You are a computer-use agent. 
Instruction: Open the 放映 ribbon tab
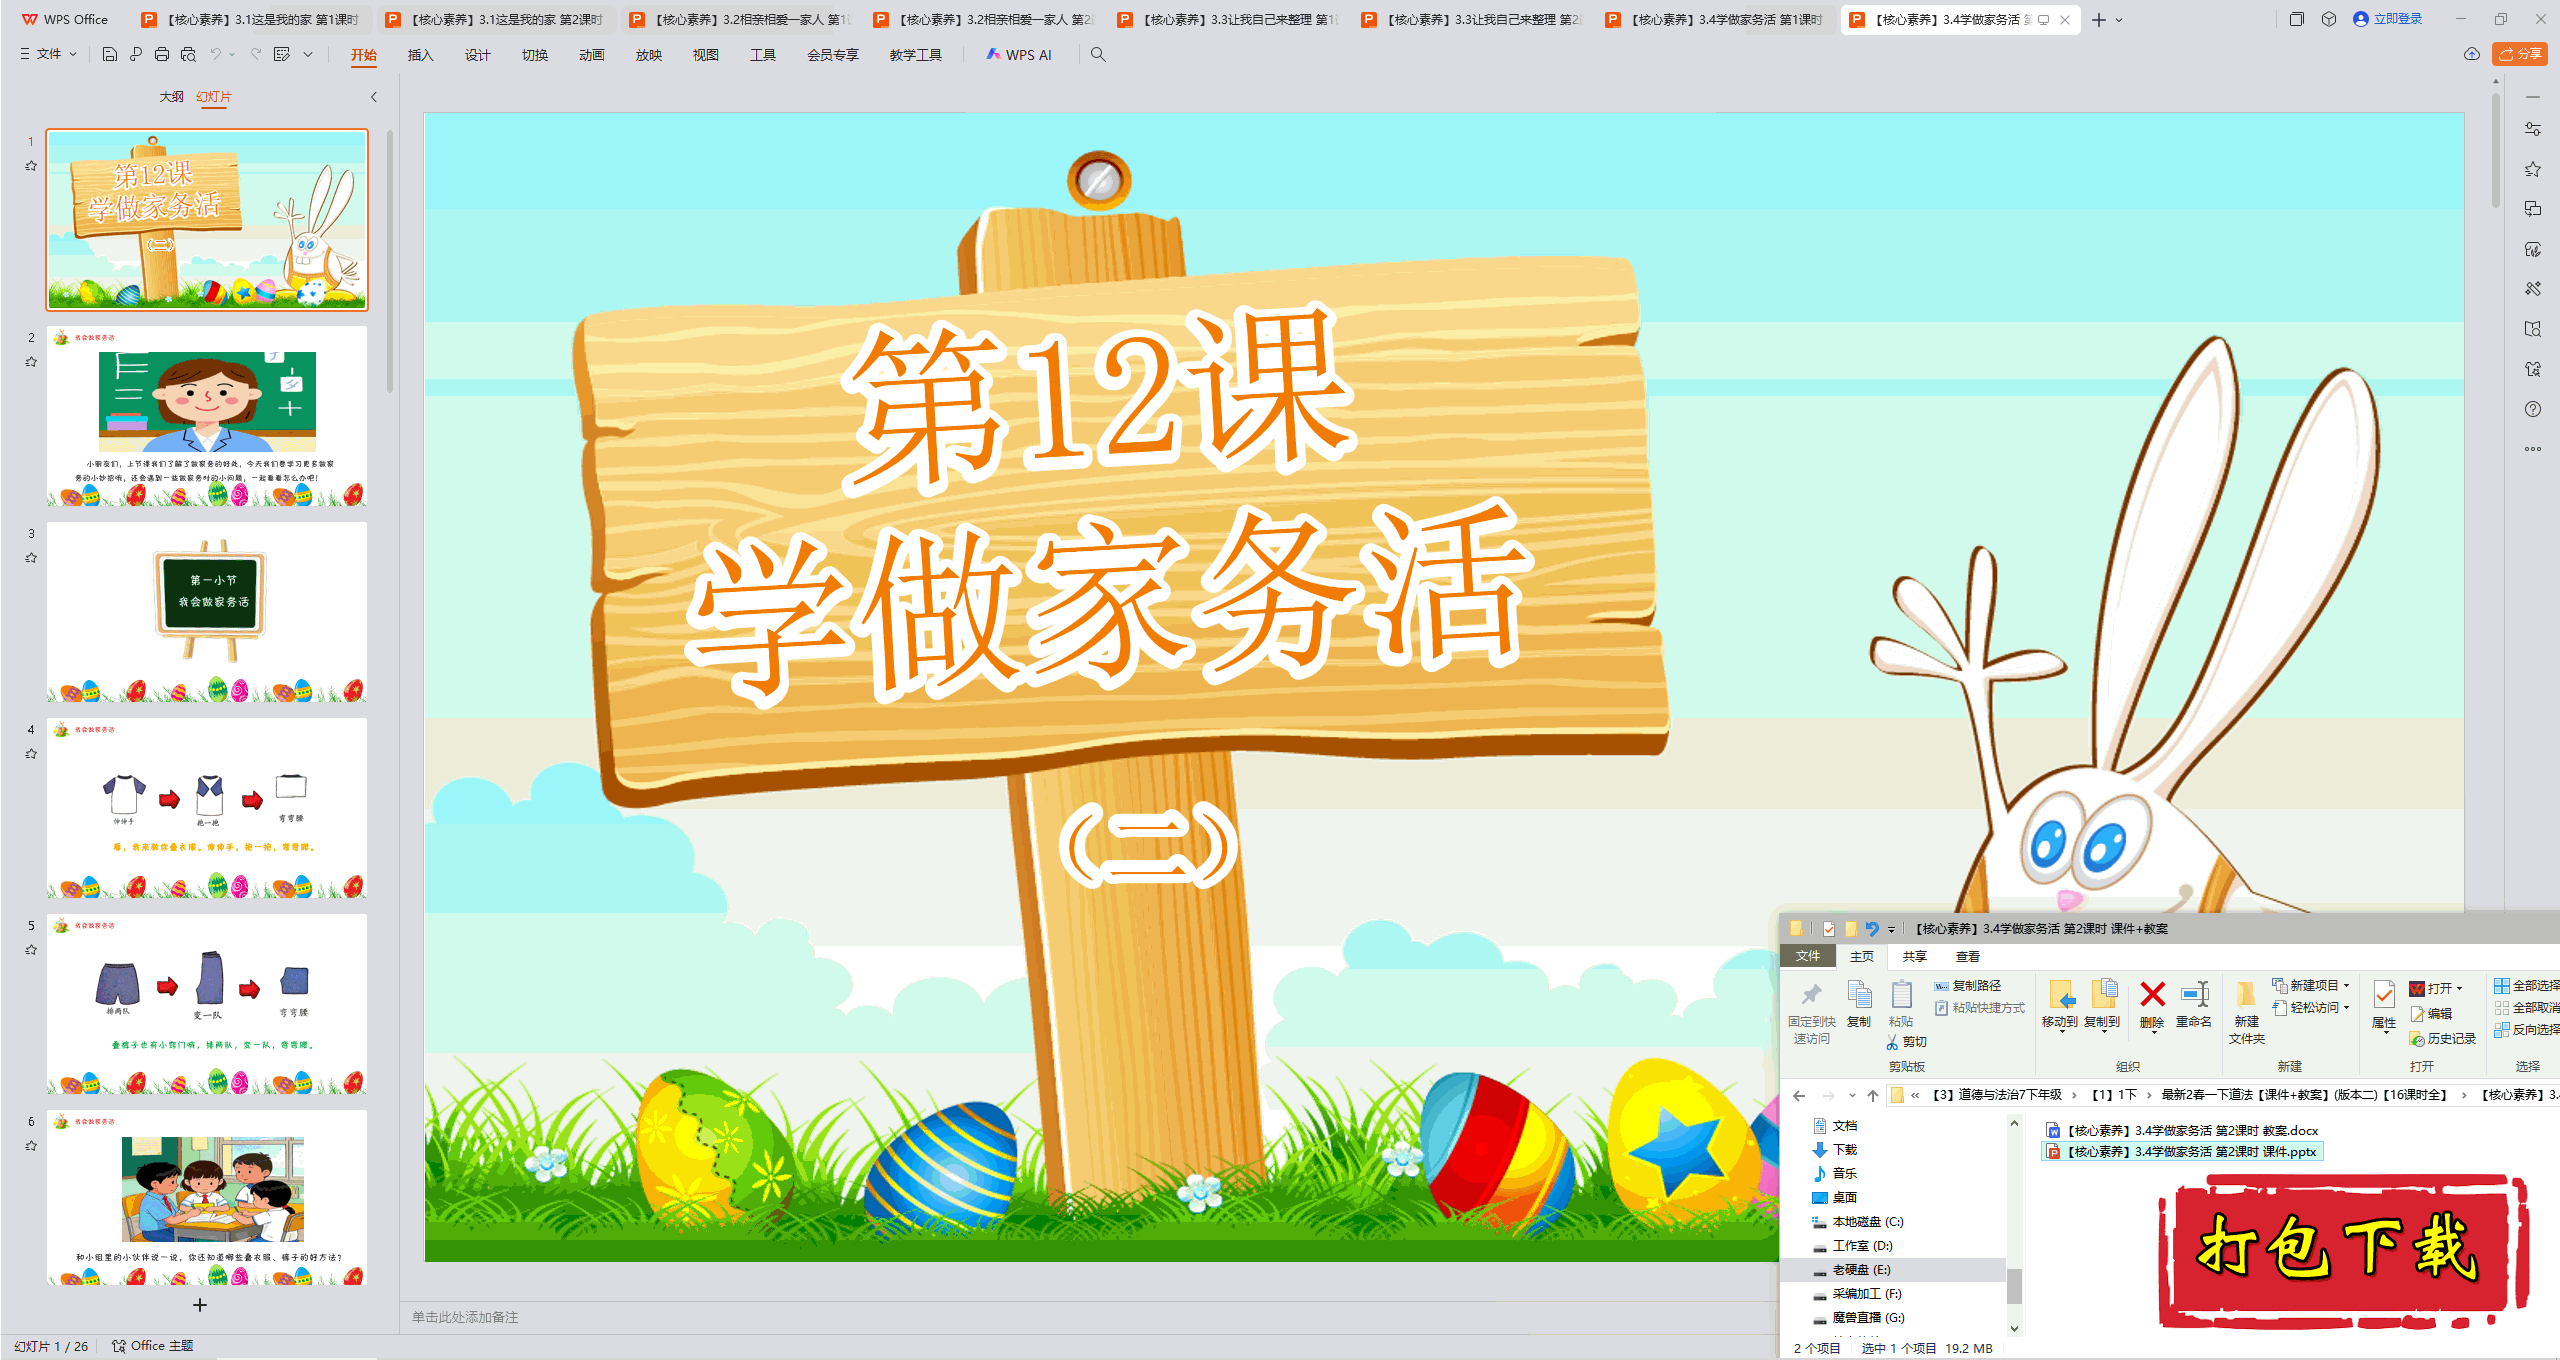pyautogui.click(x=648, y=55)
